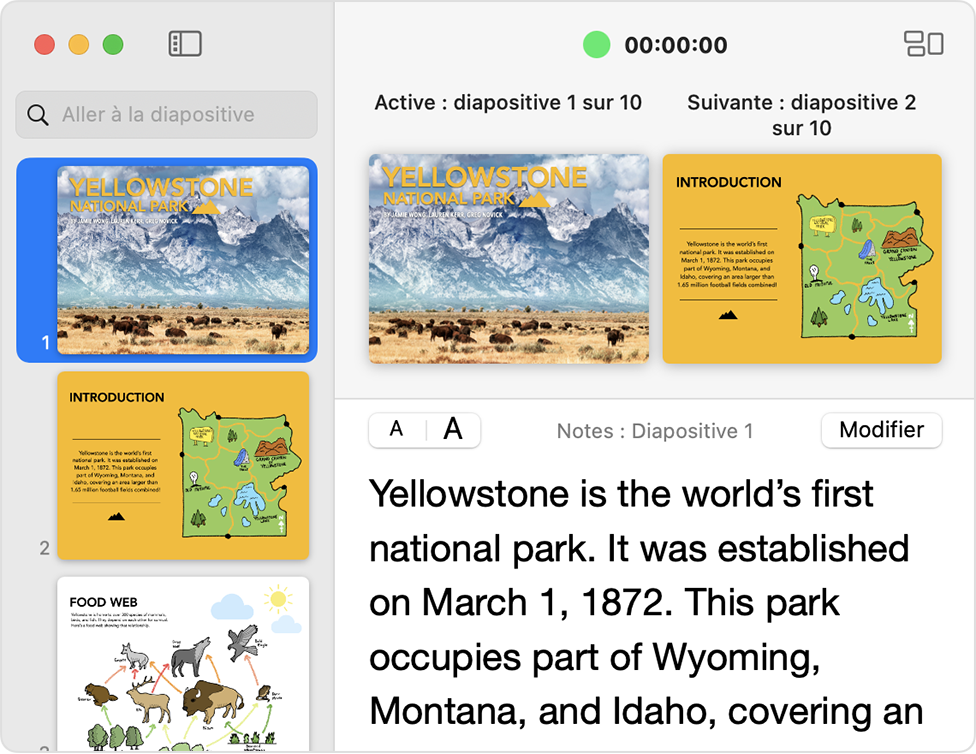Focus the "Aller à la diapositive" search field
This screenshot has height=754, width=976.
[180, 115]
